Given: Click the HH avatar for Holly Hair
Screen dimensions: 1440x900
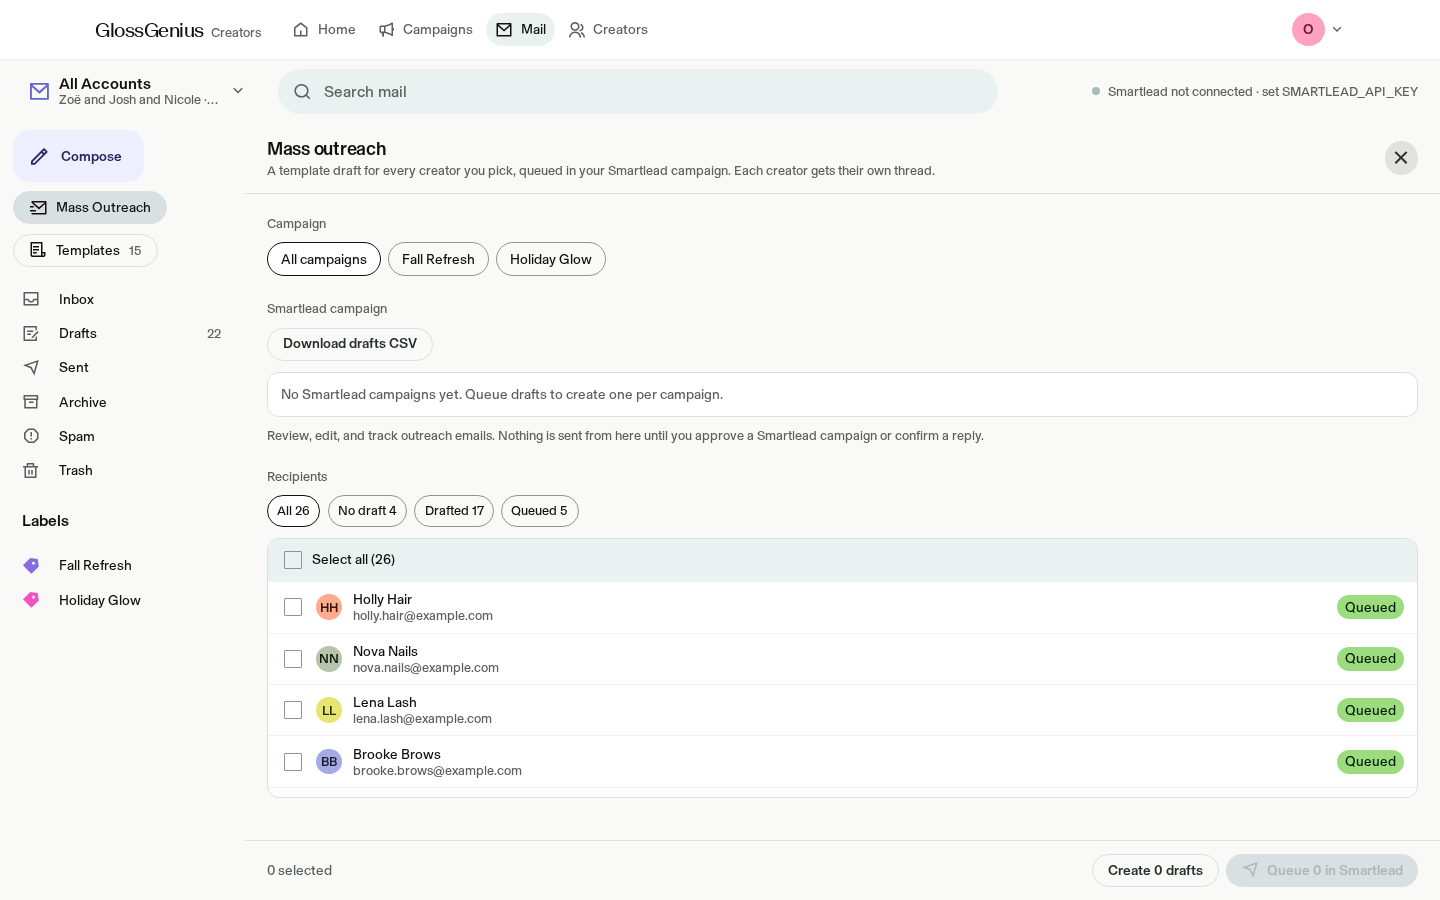Looking at the screenshot, I should pyautogui.click(x=329, y=607).
